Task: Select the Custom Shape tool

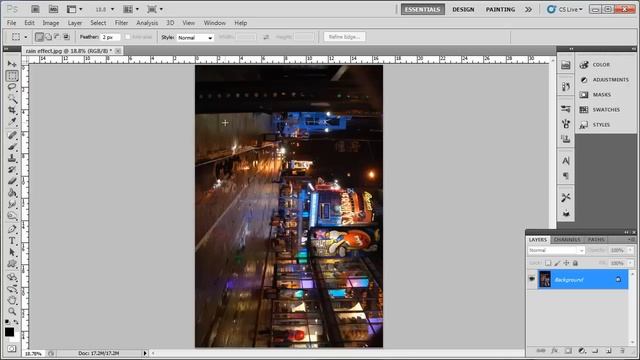Action: (x=12, y=263)
